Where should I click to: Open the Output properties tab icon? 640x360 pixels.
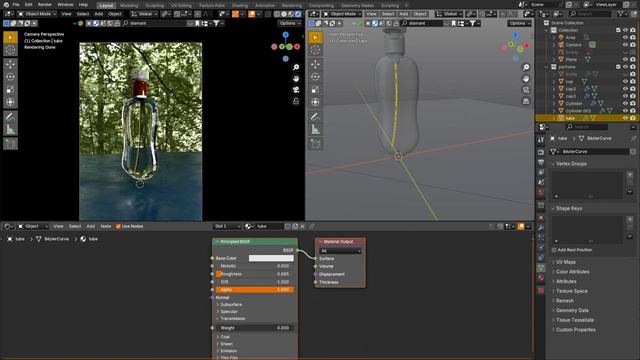pyautogui.click(x=541, y=162)
